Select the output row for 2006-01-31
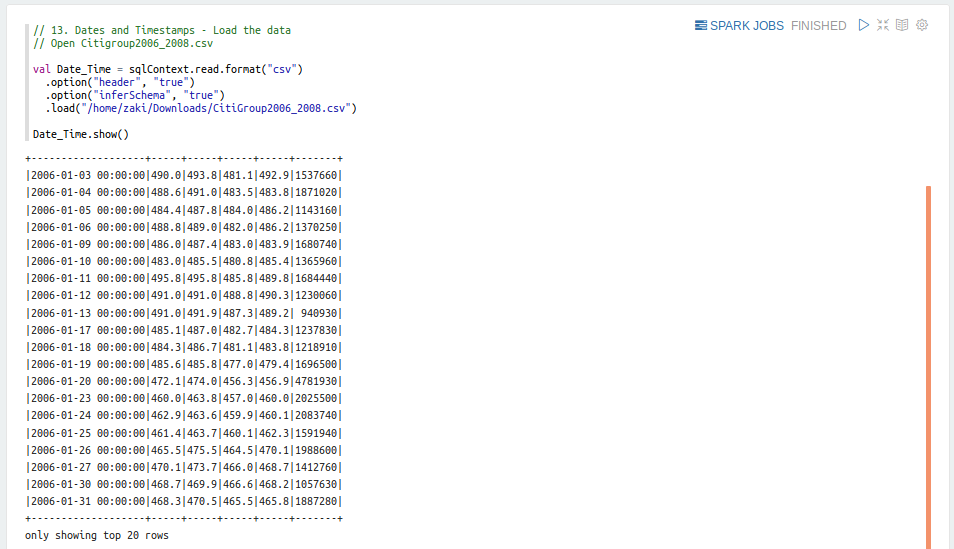The height and width of the screenshot is (549, 954). click(x=184, y=501)
